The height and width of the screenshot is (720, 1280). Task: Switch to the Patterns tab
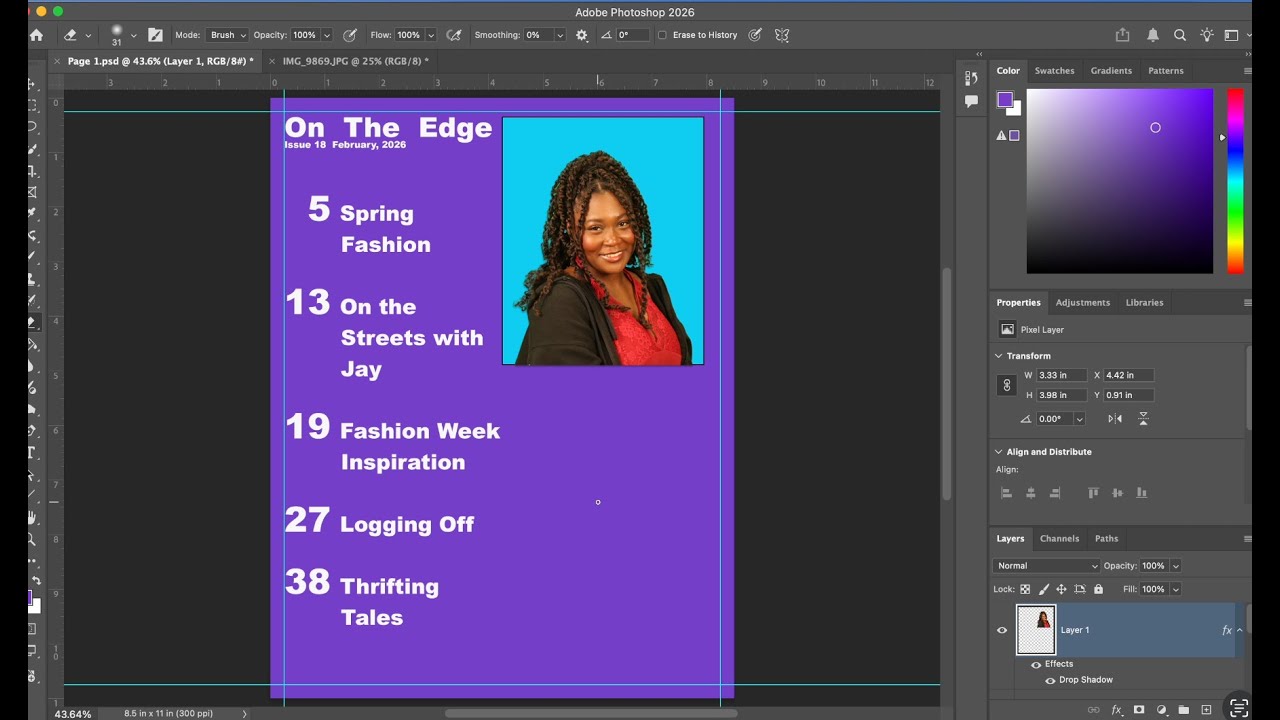click(1166, 71)
